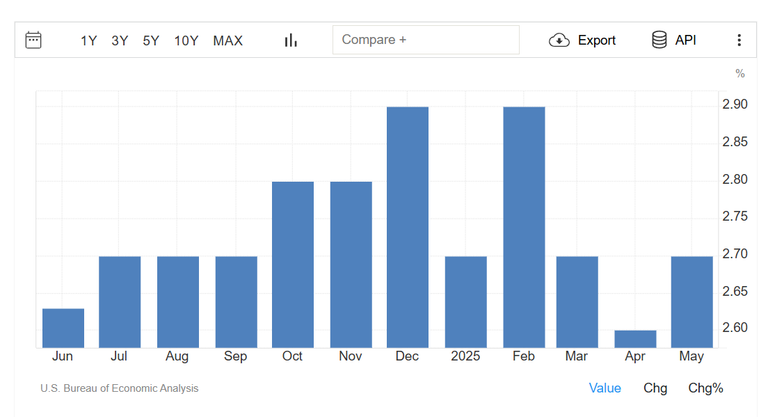
Task: Click the Dec month label
Action: 407,356
